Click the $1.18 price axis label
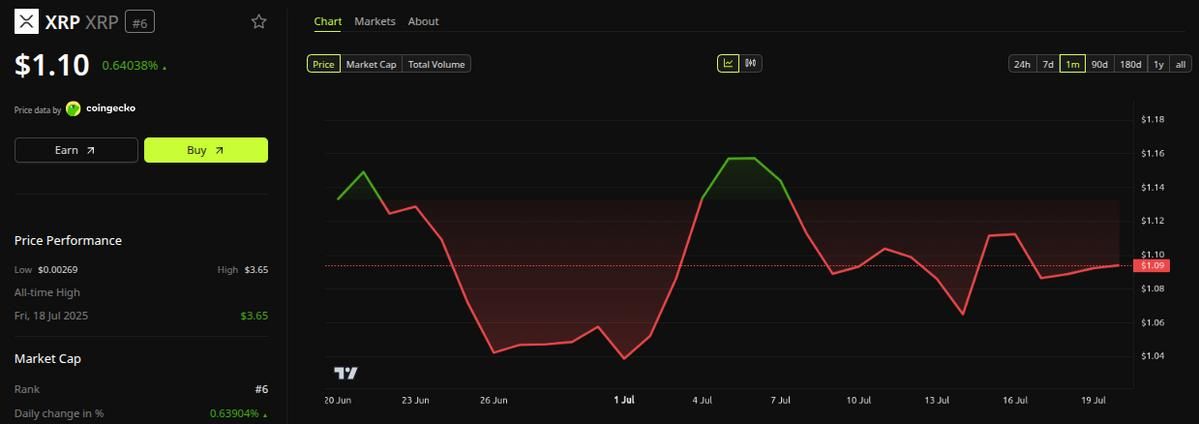 tap(1152, 119)
